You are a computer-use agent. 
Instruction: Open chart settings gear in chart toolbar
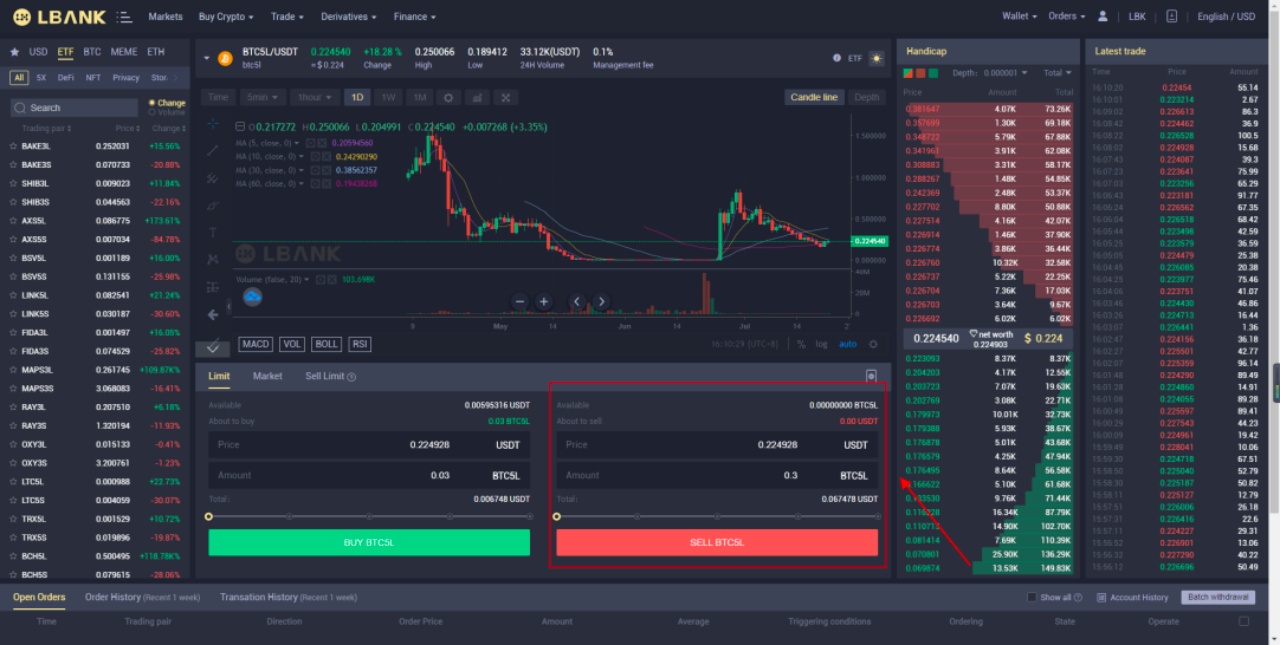449,97
